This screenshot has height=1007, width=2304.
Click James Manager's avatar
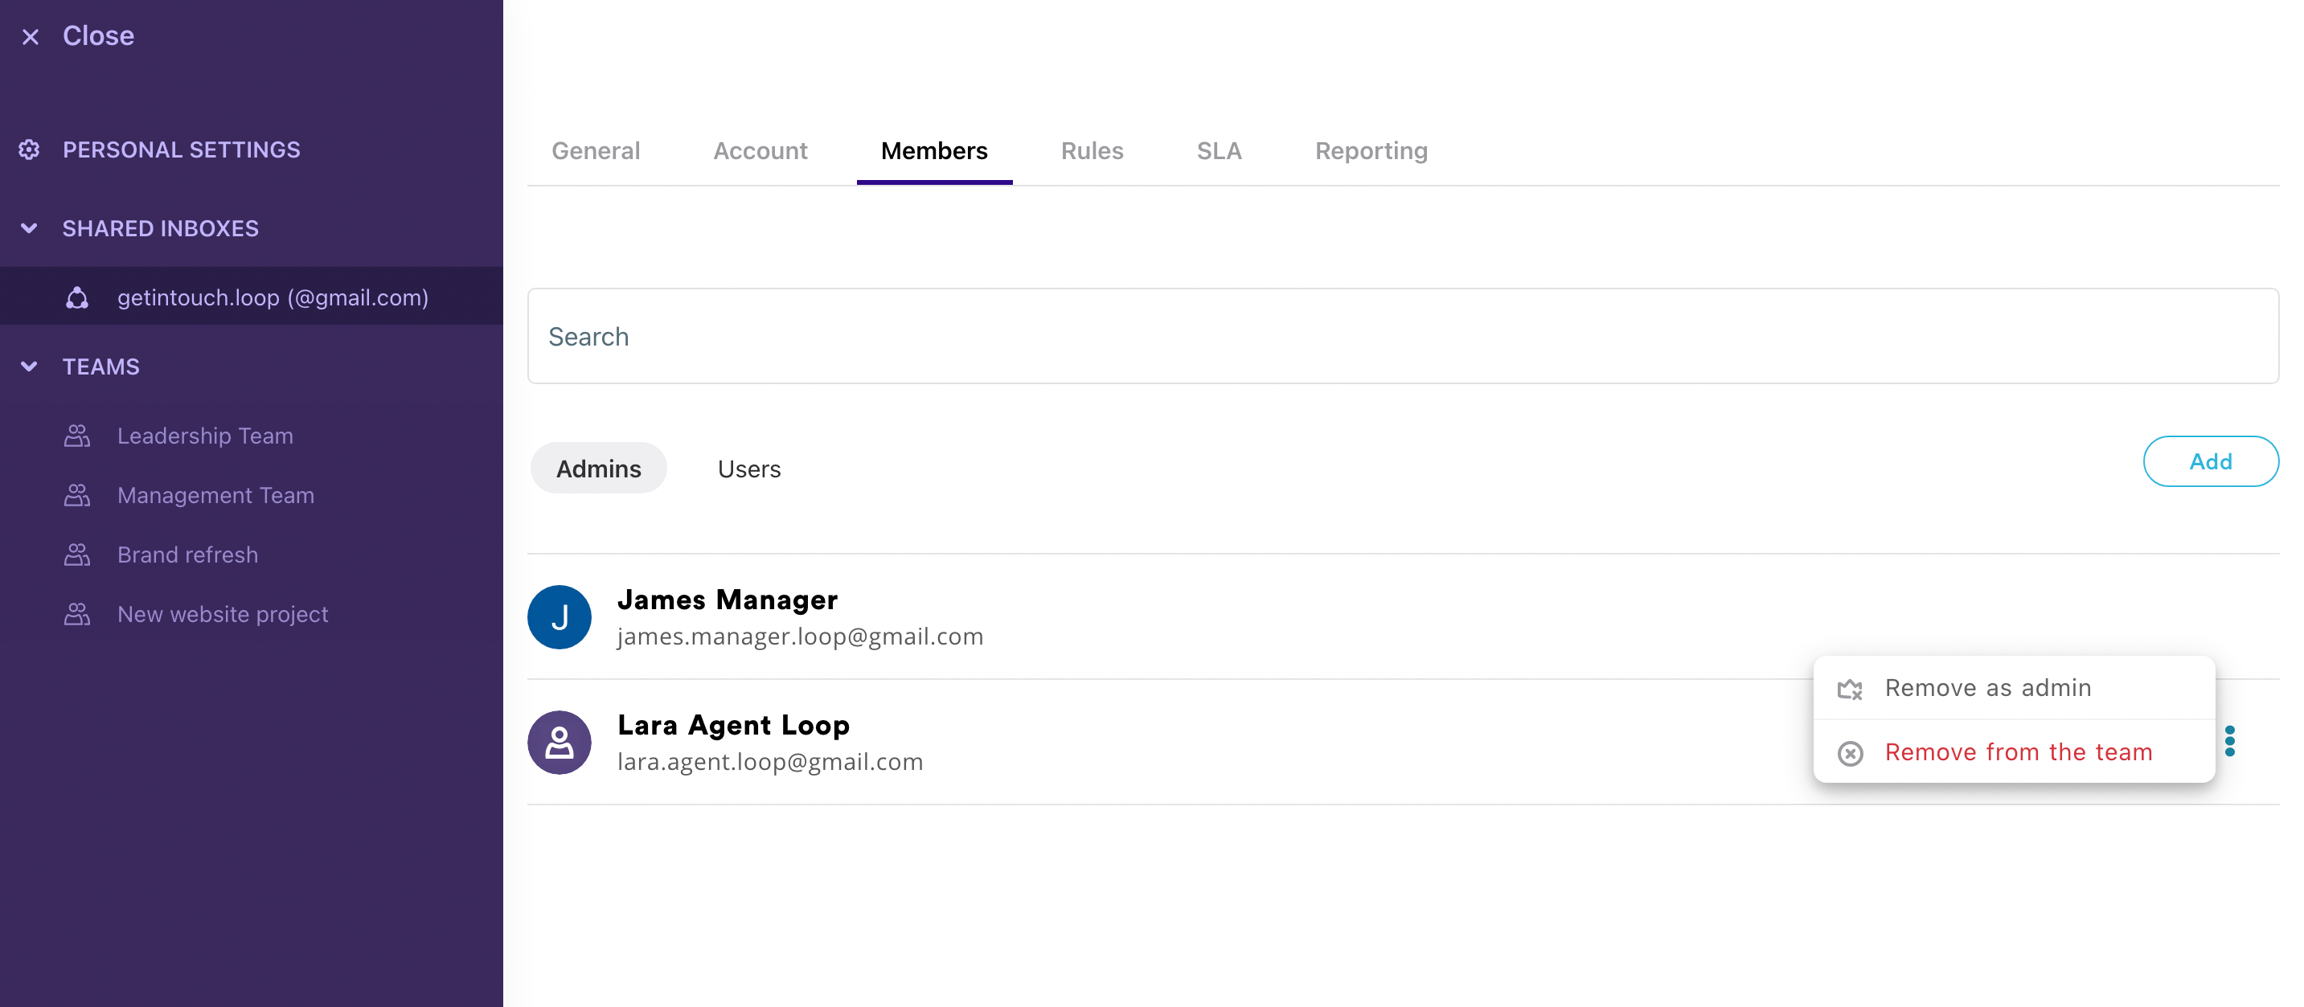click(x=559, y=617)
